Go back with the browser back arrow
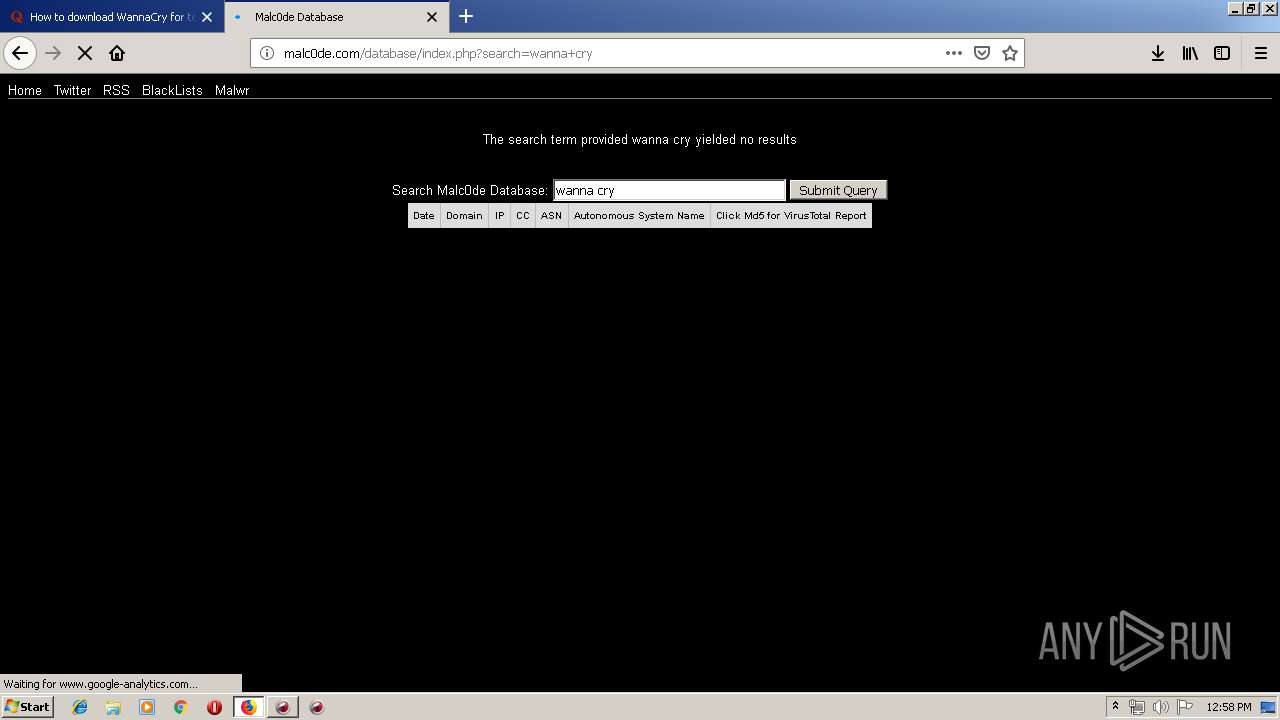The height and width of the screenshot is (720, 1280). pos(20,53)
